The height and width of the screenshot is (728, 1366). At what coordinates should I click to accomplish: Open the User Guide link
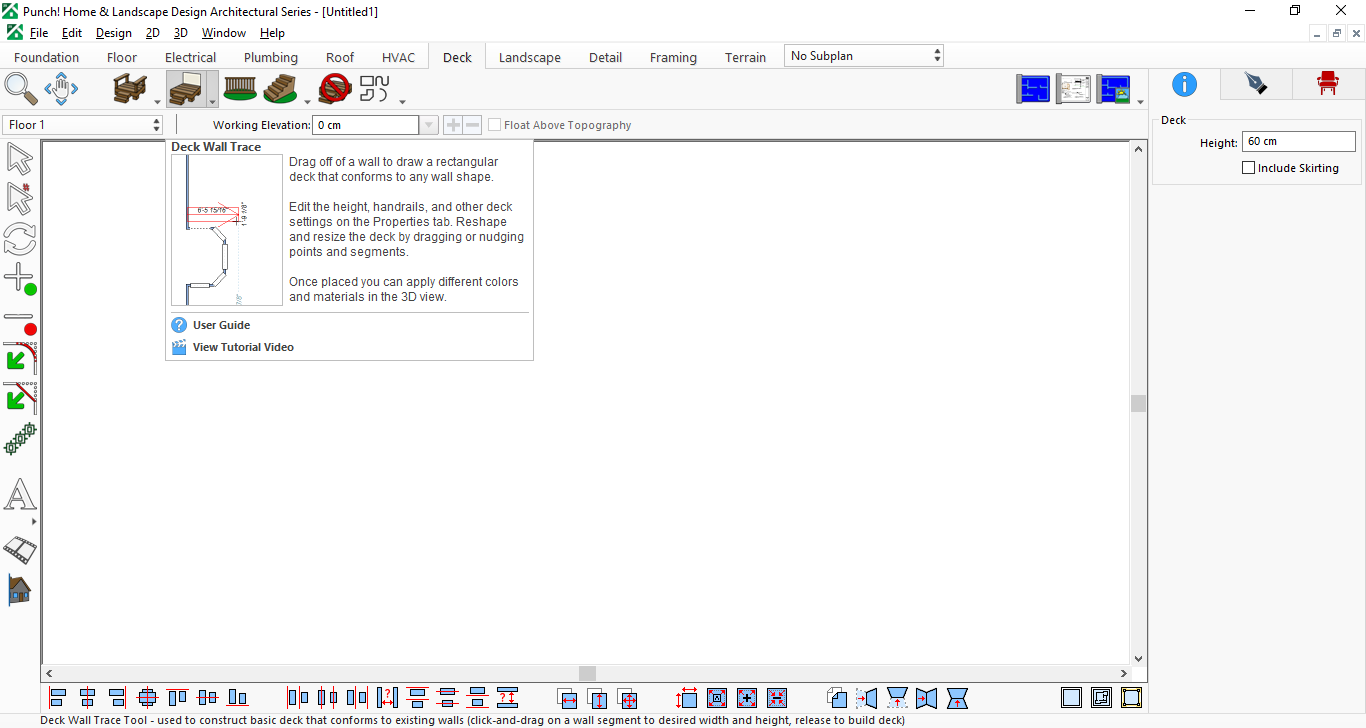221,325
